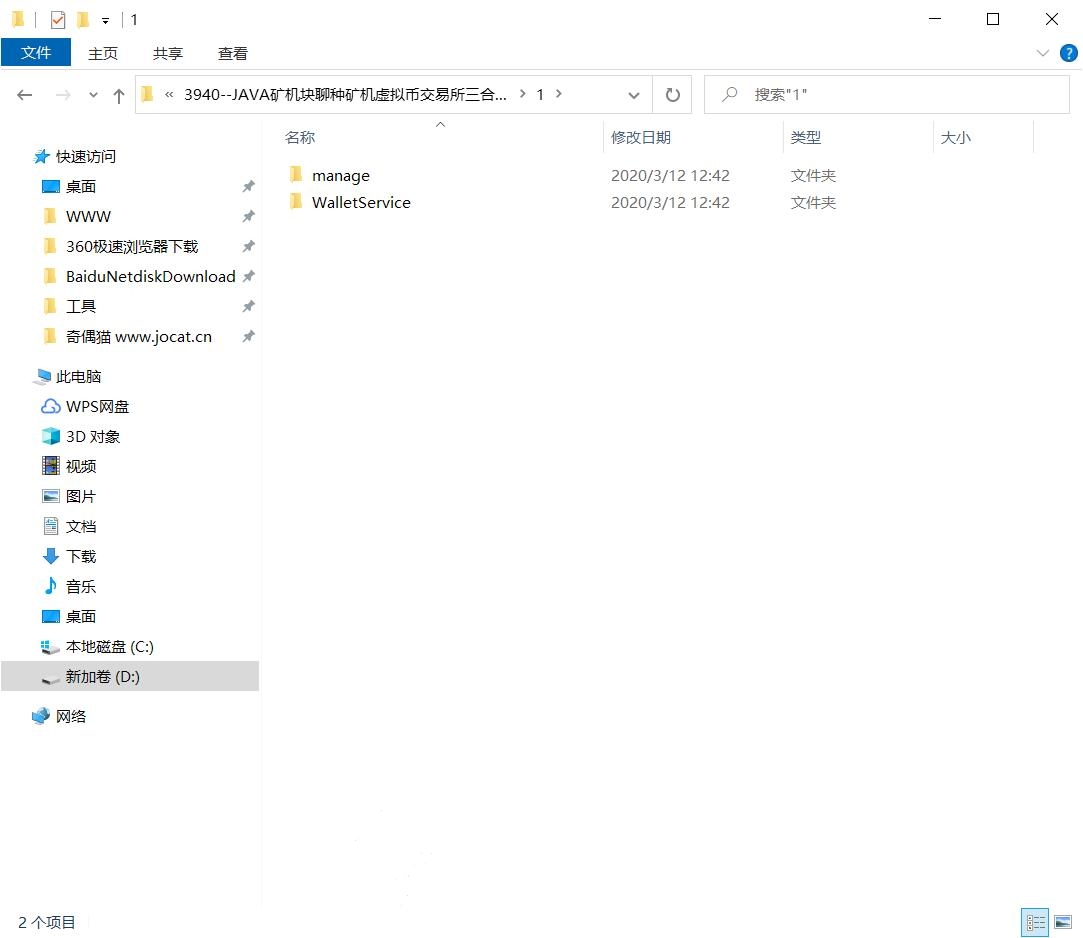Screen dimensions: 1083x938
Task: Expand breadcrumb chevron before "1" segment
Action: (x=522, y=94)
